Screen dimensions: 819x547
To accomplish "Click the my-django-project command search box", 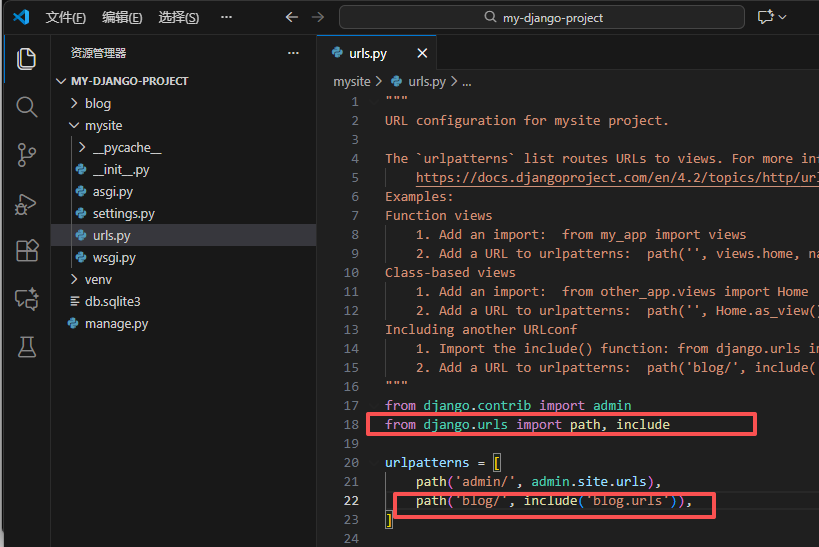I will coord(541,17).
